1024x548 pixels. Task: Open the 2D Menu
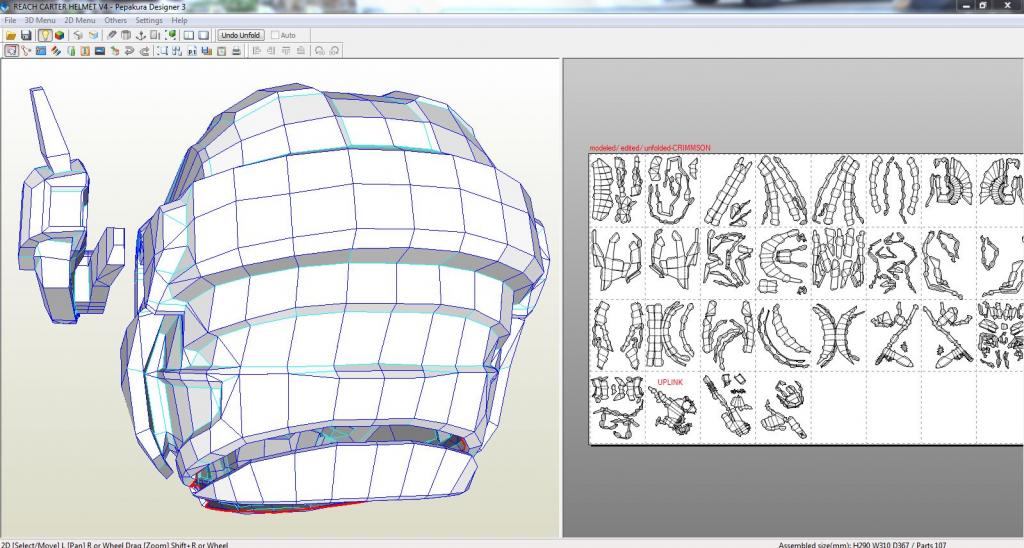tap(80, 20)
